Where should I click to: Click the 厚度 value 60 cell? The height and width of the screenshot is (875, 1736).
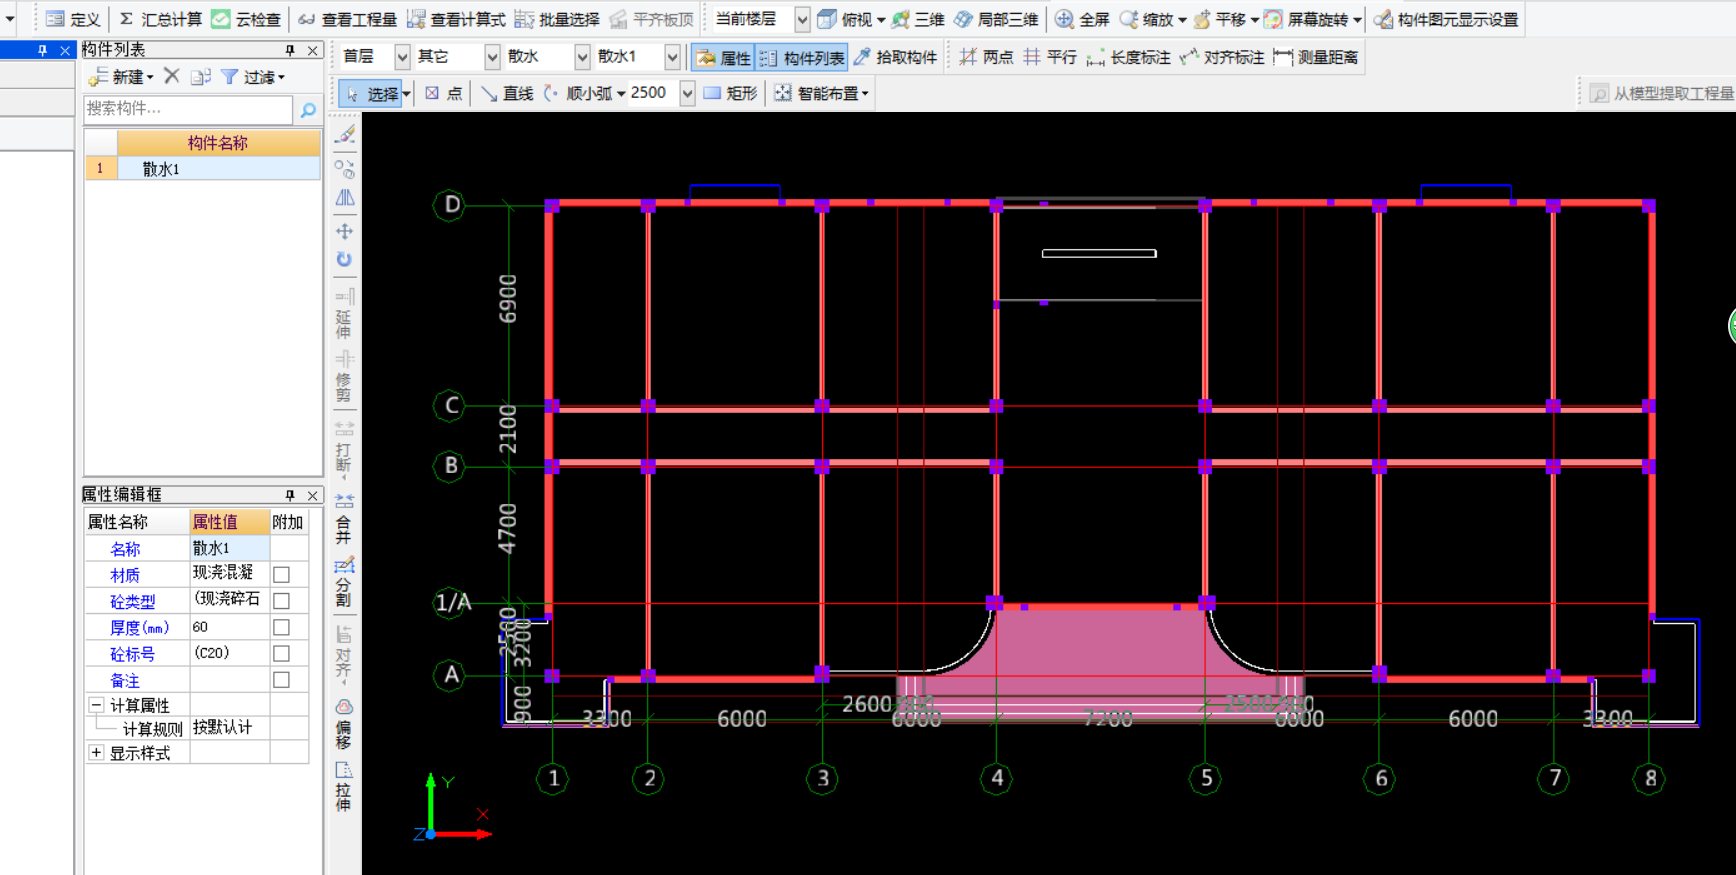229,627
